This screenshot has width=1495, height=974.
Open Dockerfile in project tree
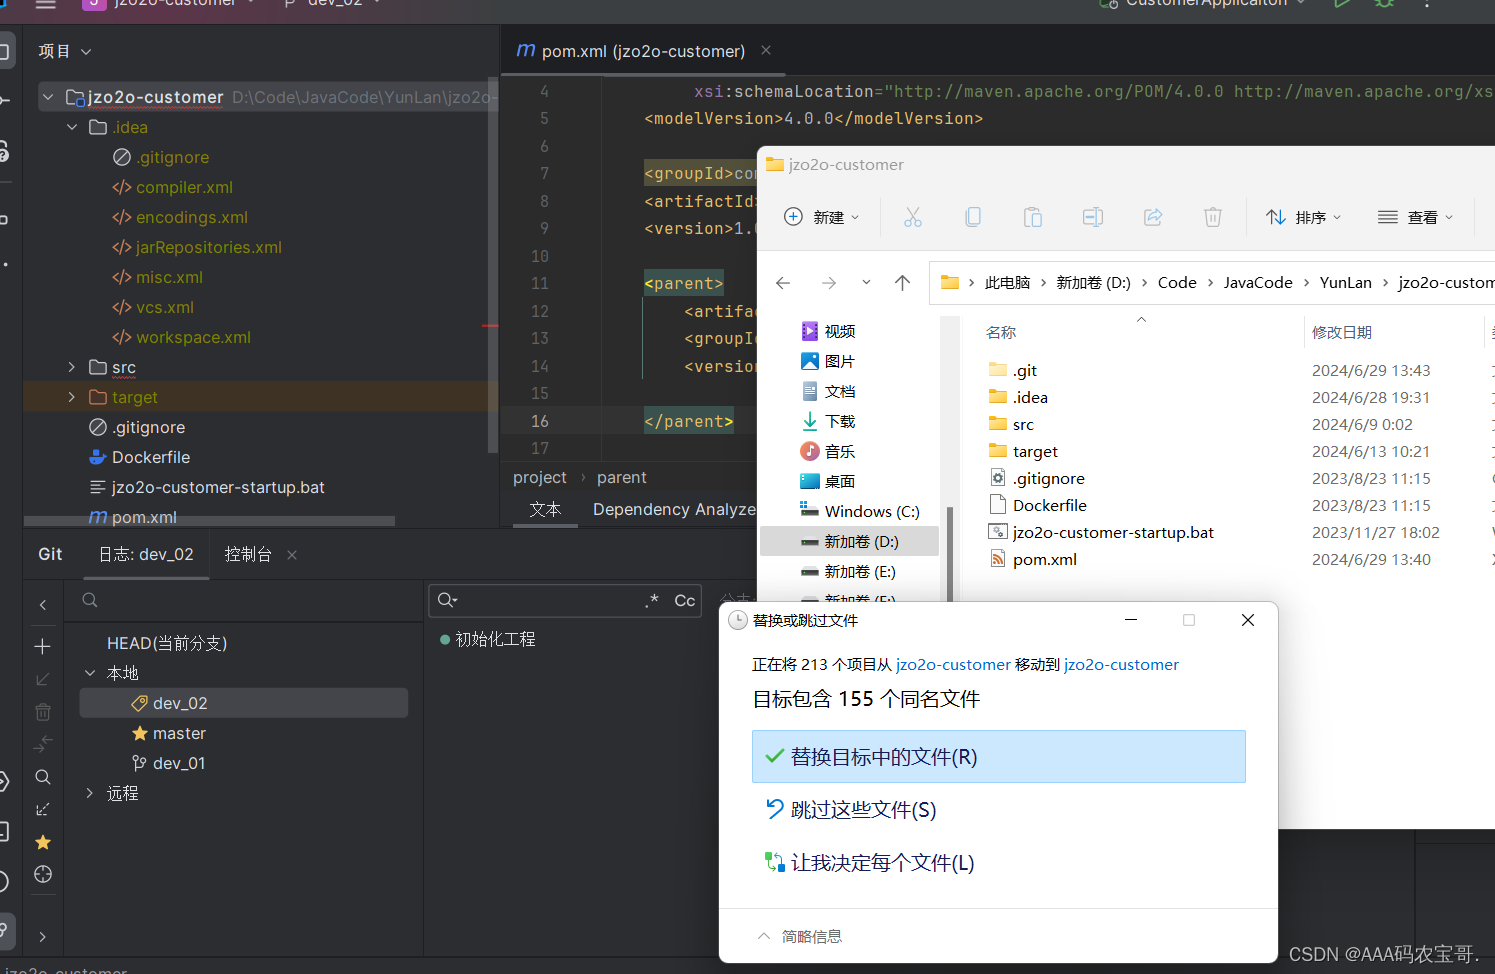point(150,457)
